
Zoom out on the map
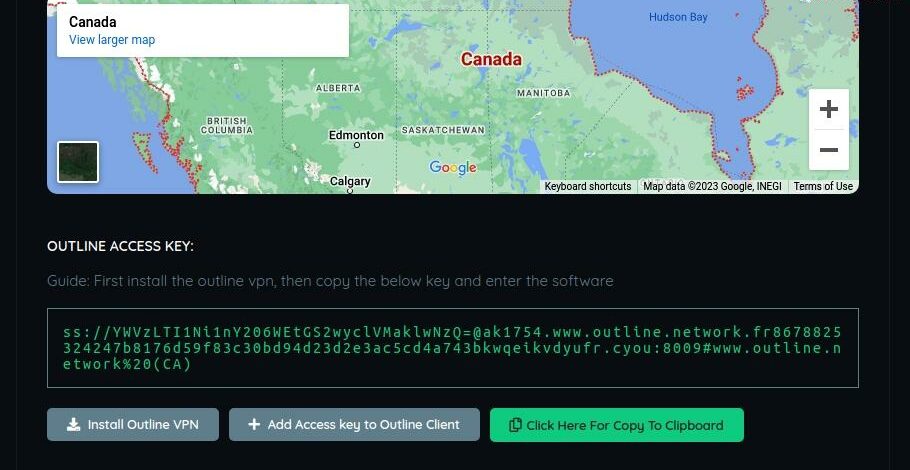(x=829, y=150)
